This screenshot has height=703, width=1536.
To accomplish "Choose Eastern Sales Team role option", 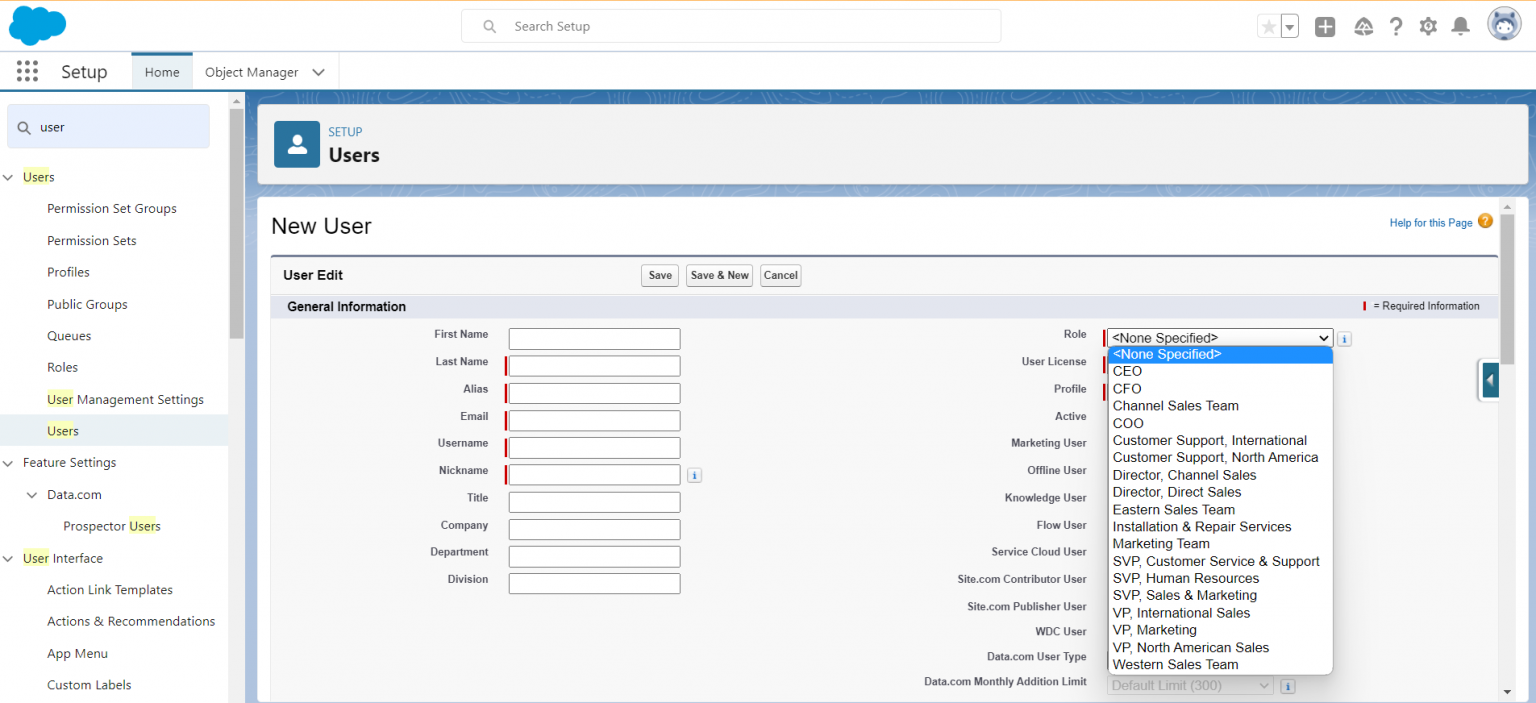I will pos(1220,509).
